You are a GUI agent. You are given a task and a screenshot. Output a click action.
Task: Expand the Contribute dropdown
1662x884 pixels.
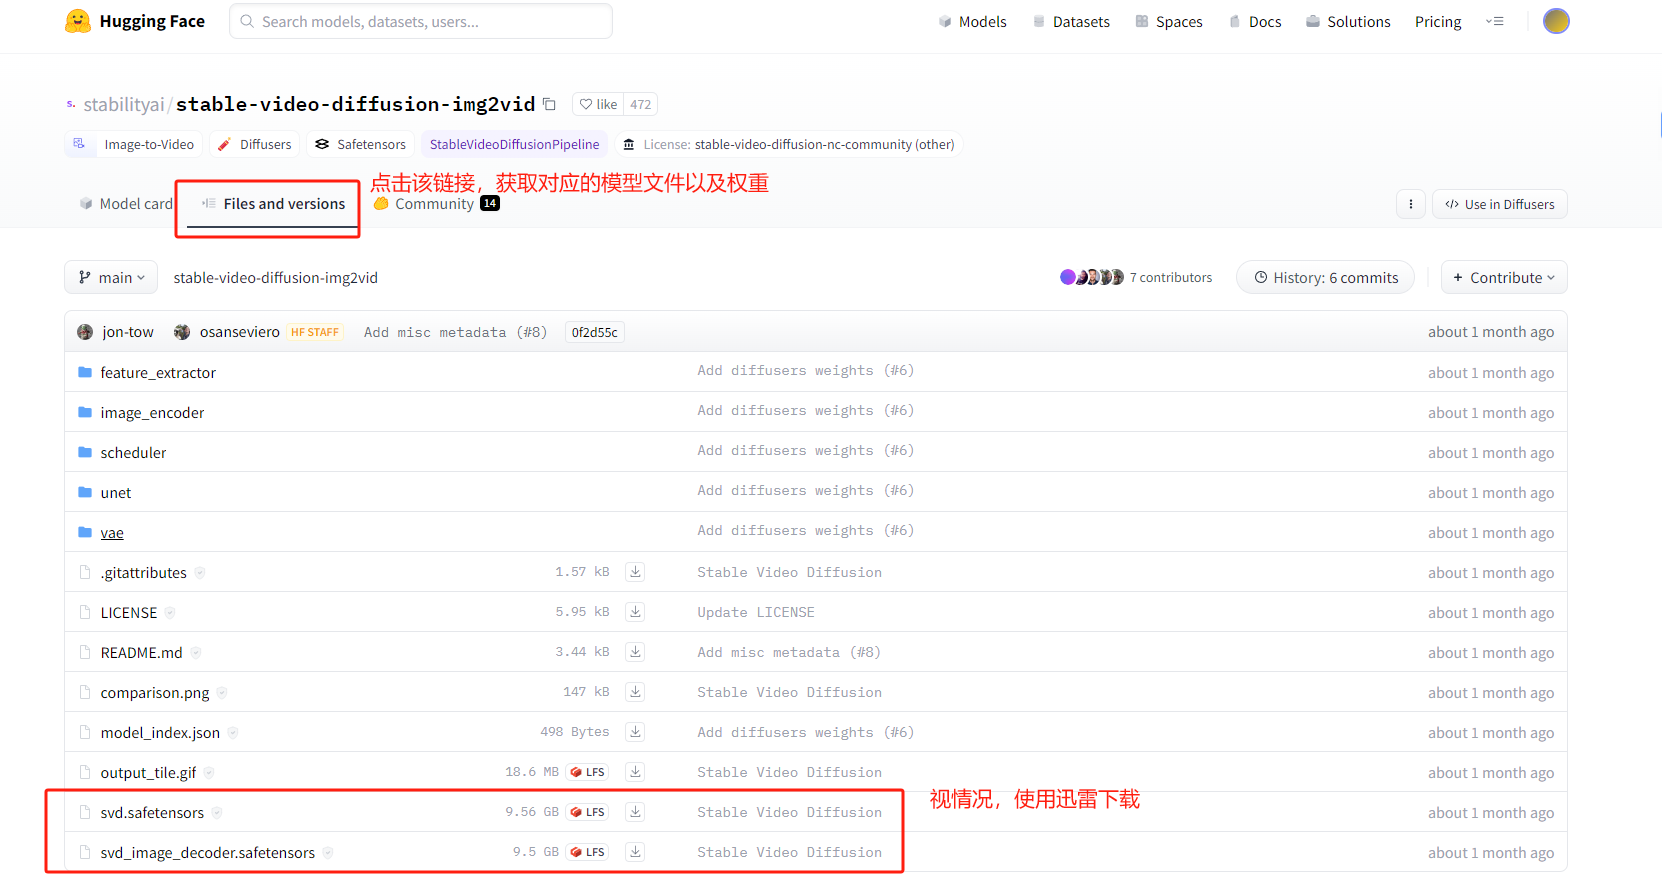click(x=1504, y=277)
